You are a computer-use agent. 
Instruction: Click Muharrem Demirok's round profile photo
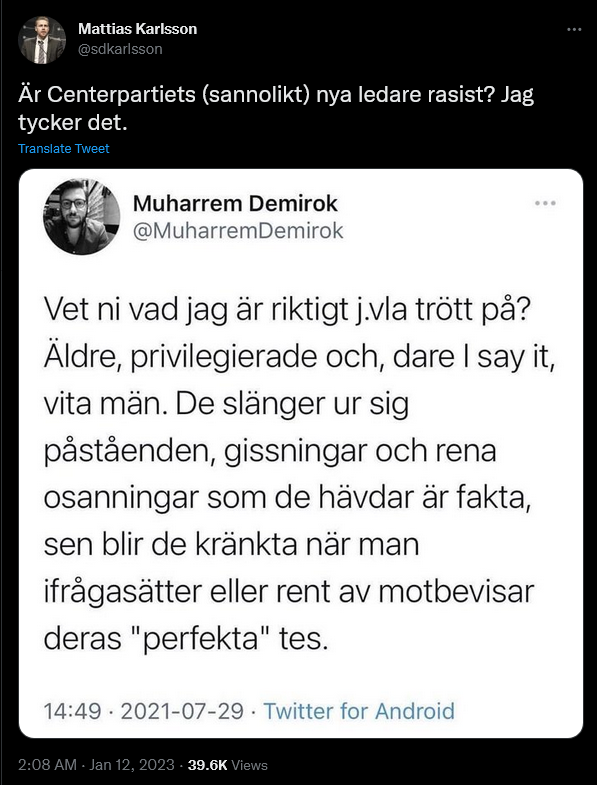tap(82, 217)
